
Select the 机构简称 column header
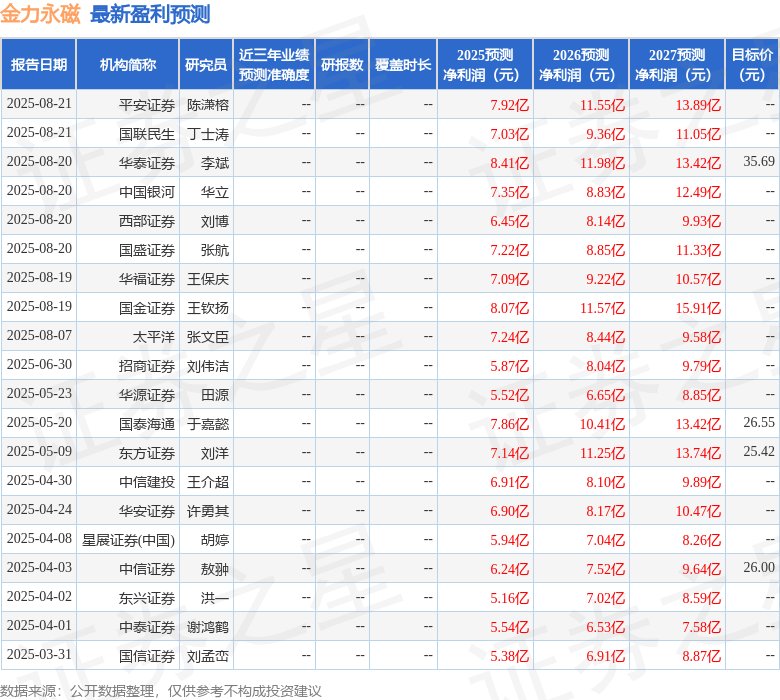[128, 65]
